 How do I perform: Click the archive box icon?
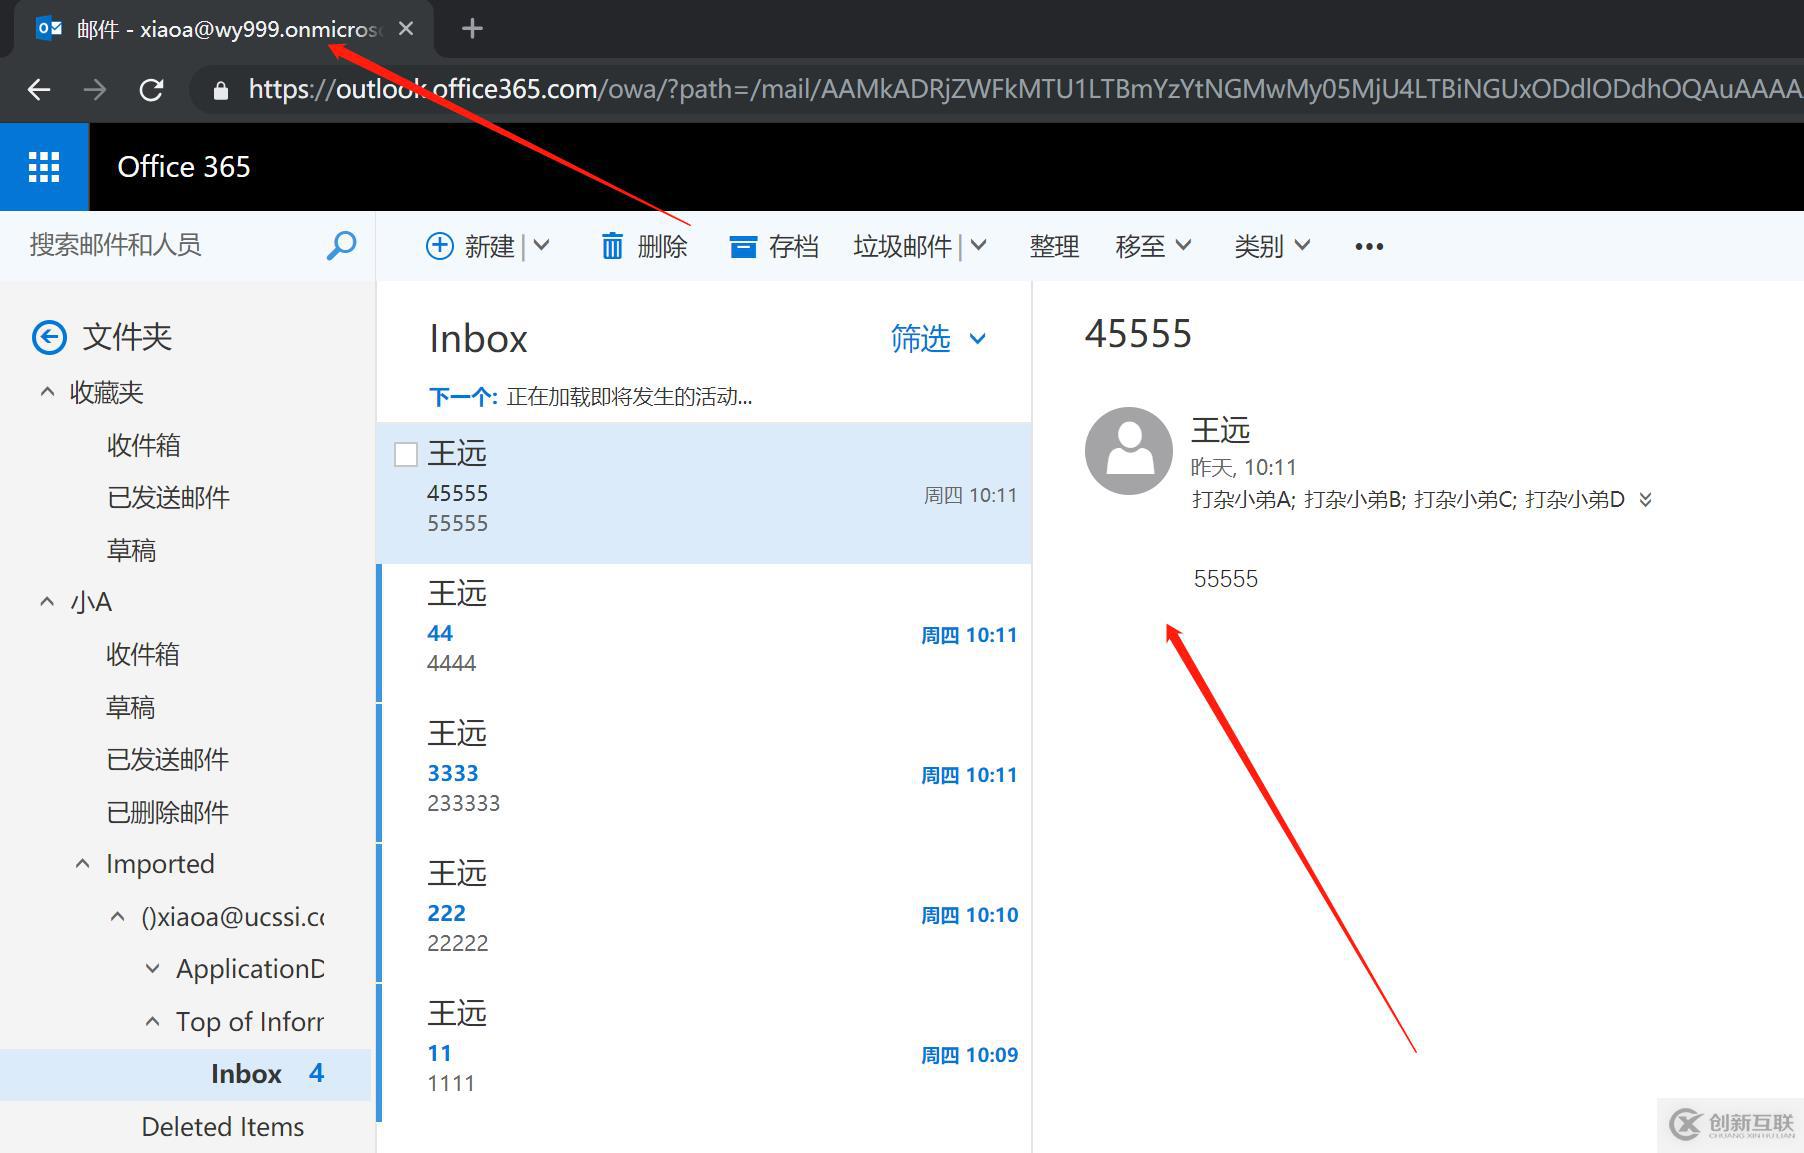[x=743, y=246]
